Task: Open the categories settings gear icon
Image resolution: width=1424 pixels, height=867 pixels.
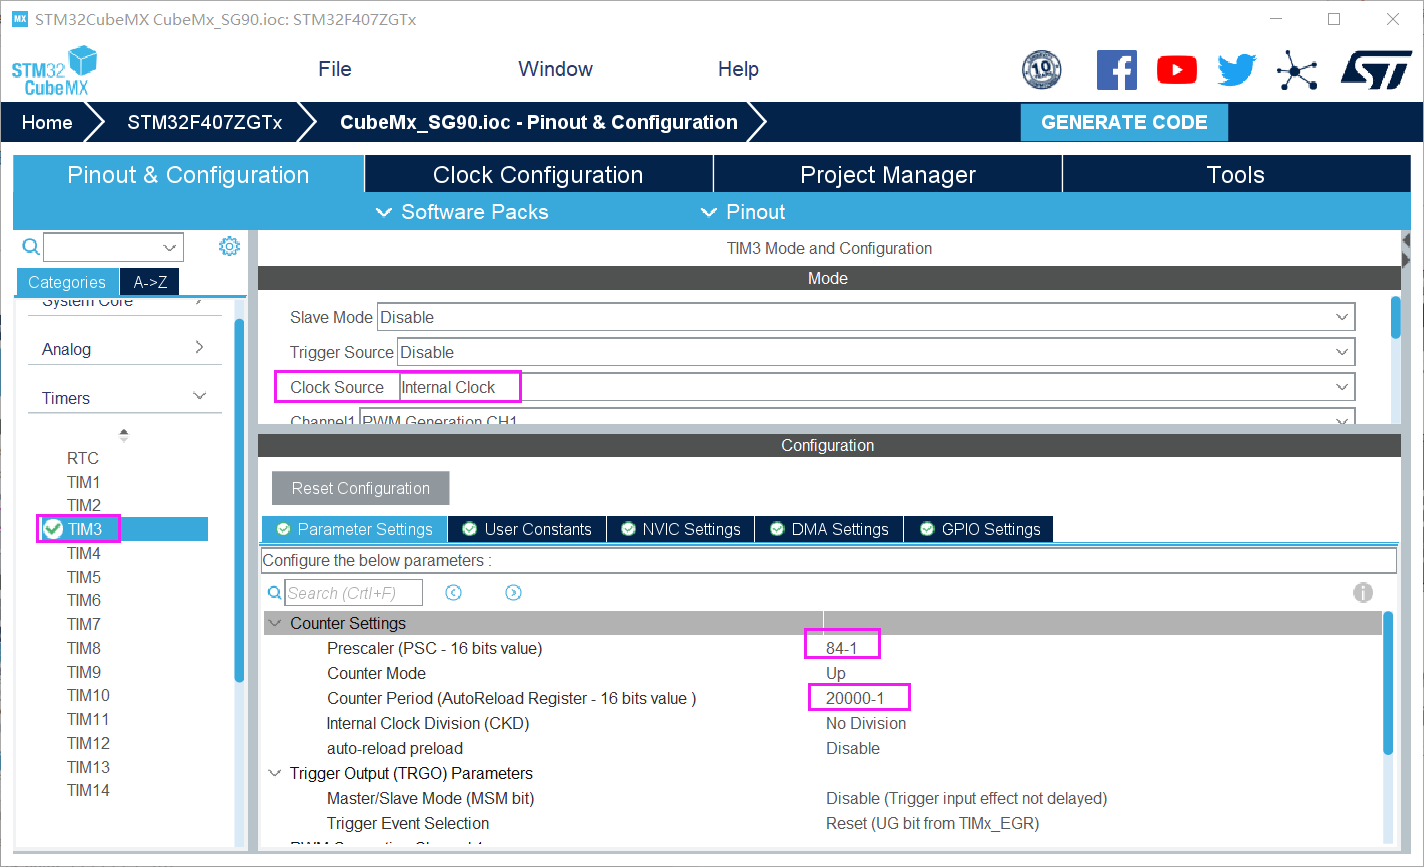Action: 229,246
